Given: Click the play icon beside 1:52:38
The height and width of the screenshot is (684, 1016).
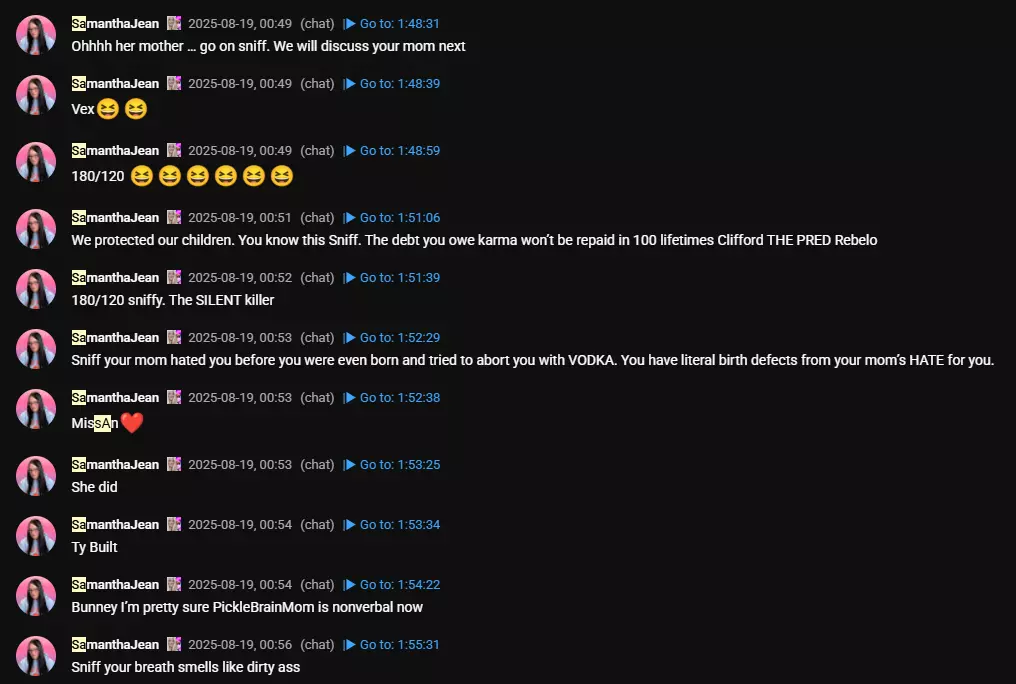Looking at the screenshot, I should 350,398.
